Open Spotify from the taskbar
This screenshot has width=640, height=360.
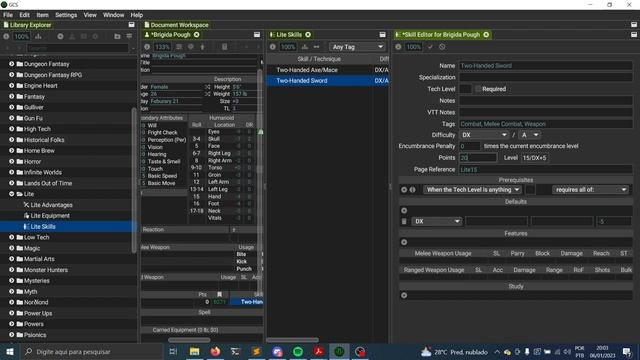point(298,351)
